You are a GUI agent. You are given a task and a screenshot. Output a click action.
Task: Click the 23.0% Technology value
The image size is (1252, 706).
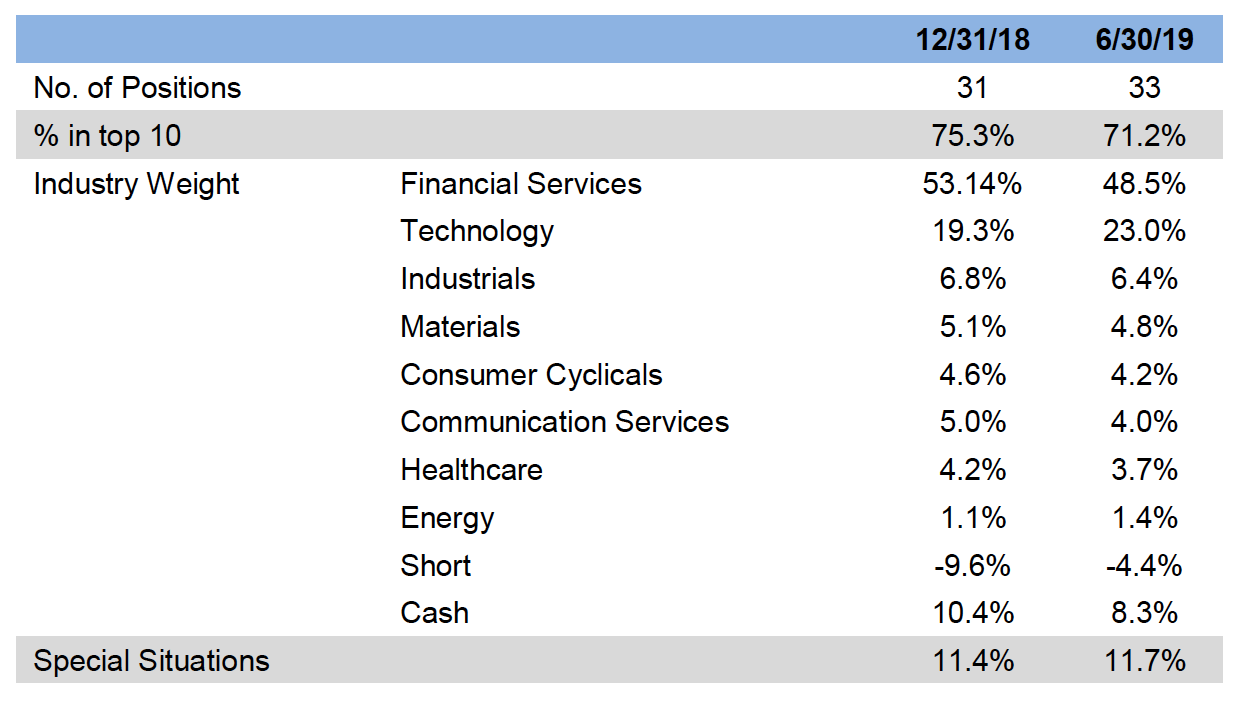tap(1144, 231)
